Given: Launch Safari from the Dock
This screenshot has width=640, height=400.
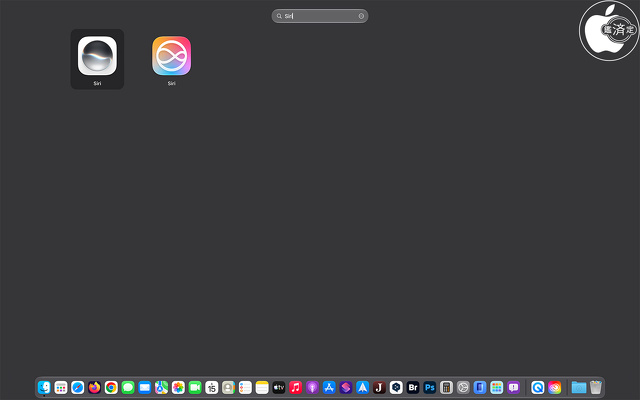Looking at the screenshot, I should pyautogui.click(x=78, y=387).
